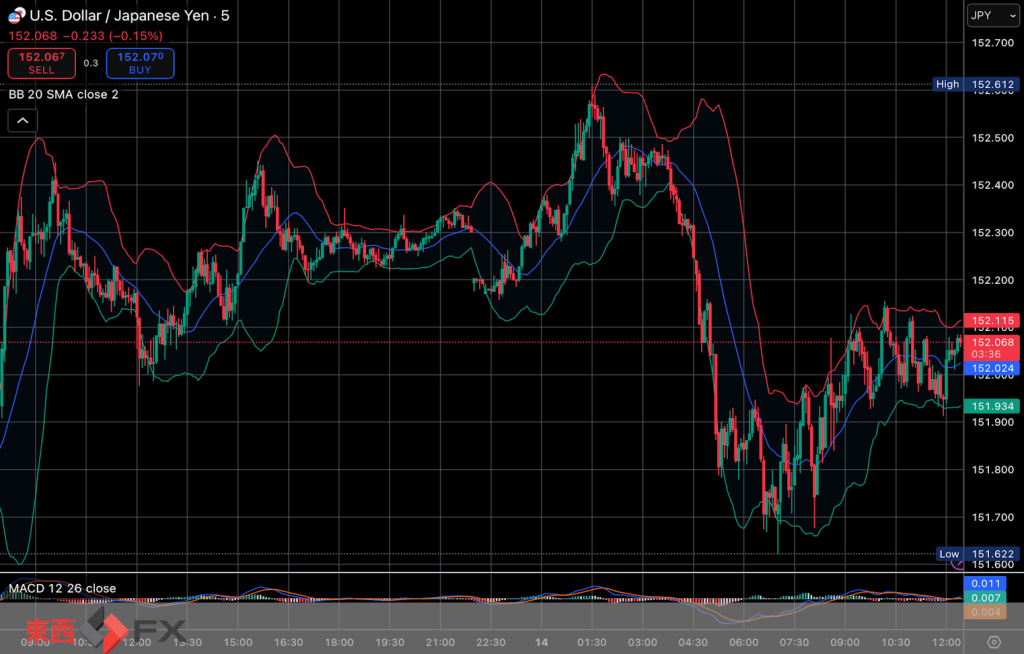This screenshot has width=1024, height=654.
Task: Click the BB 20 SMA close 2 indicator label
Action: point(63,94)
